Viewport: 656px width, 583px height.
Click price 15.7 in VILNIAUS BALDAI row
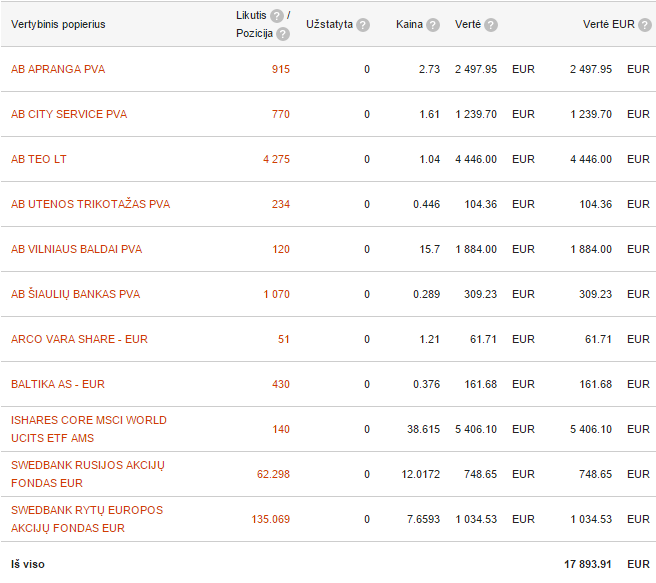(430, 249)
